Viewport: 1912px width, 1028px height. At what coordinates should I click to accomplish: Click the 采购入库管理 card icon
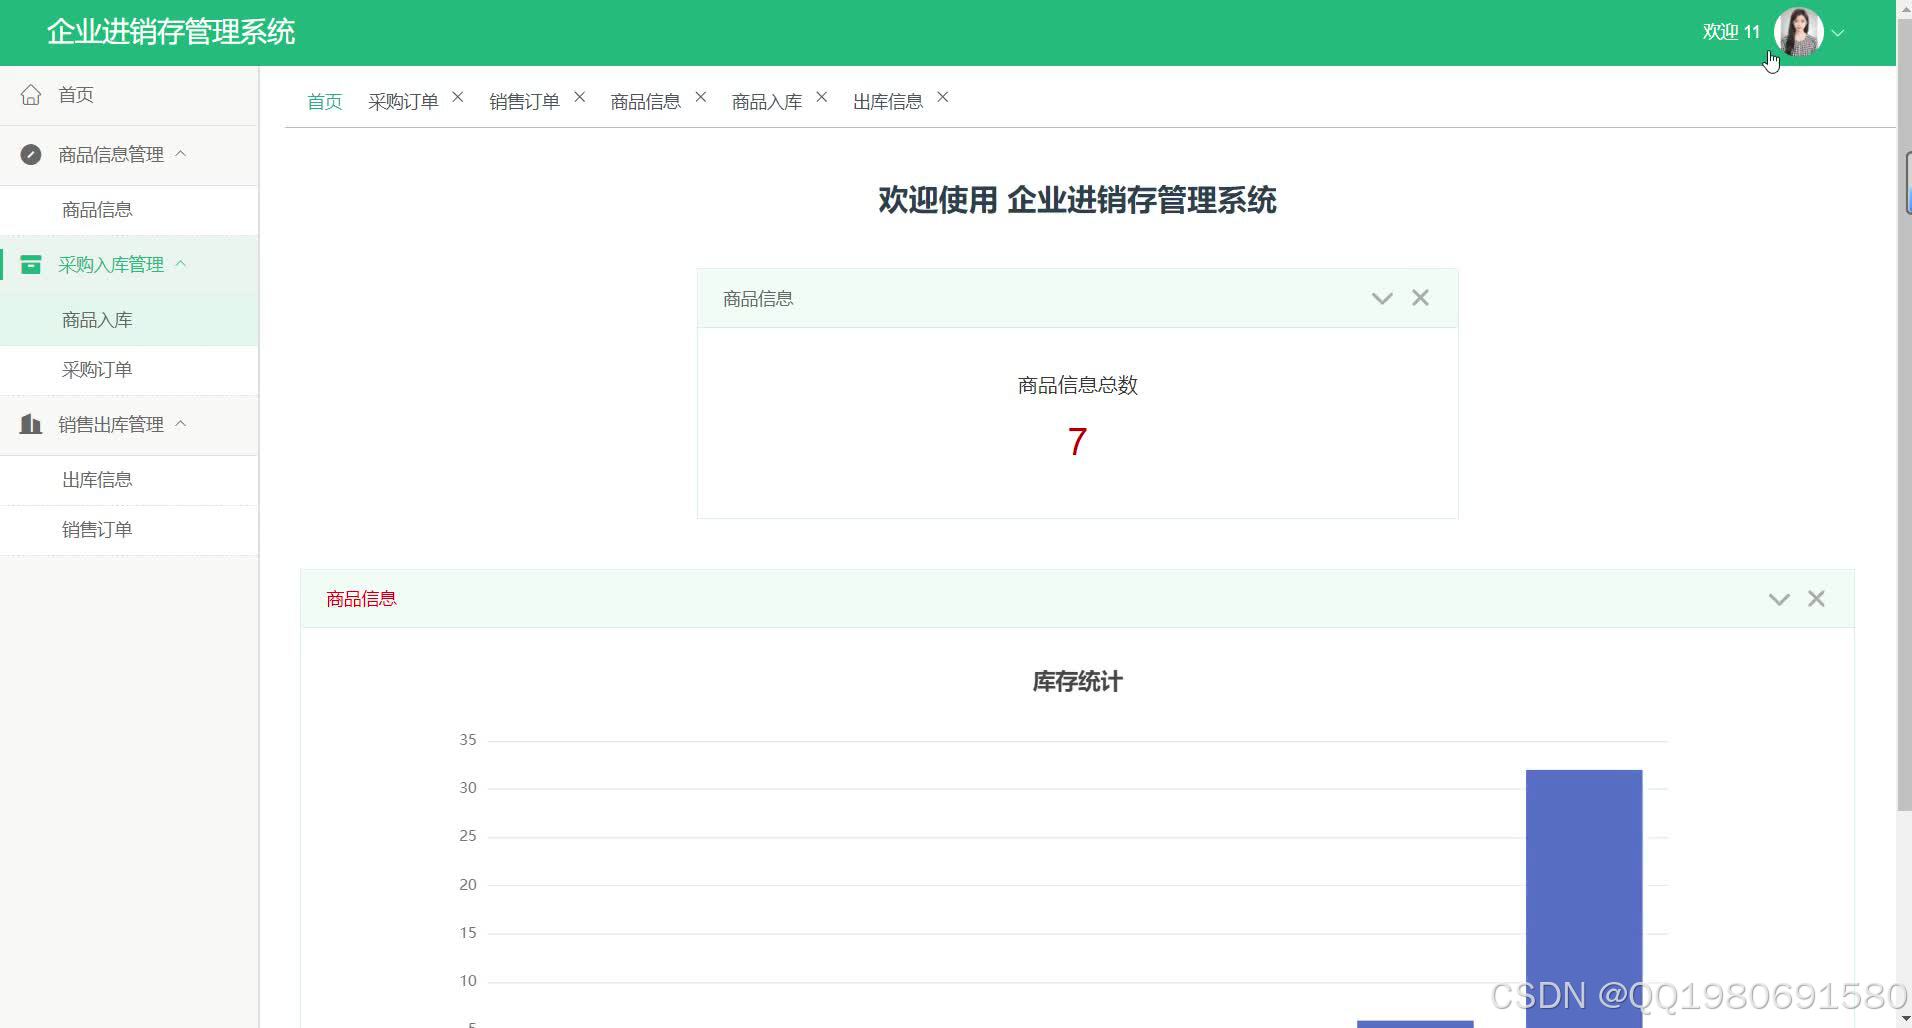31,264
